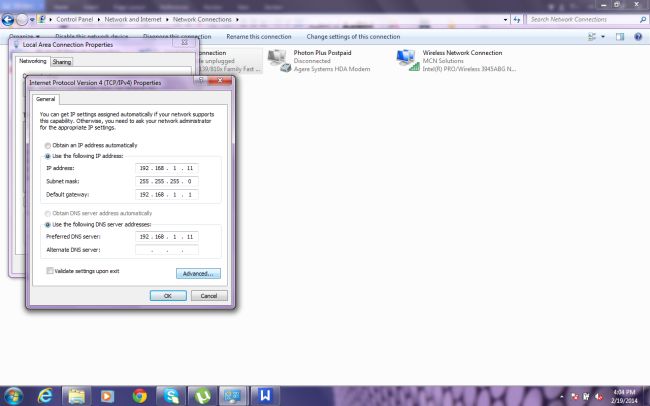Click the Wireless Network Connection name text
Screen dimensions: 650x406
coord(462,53)
